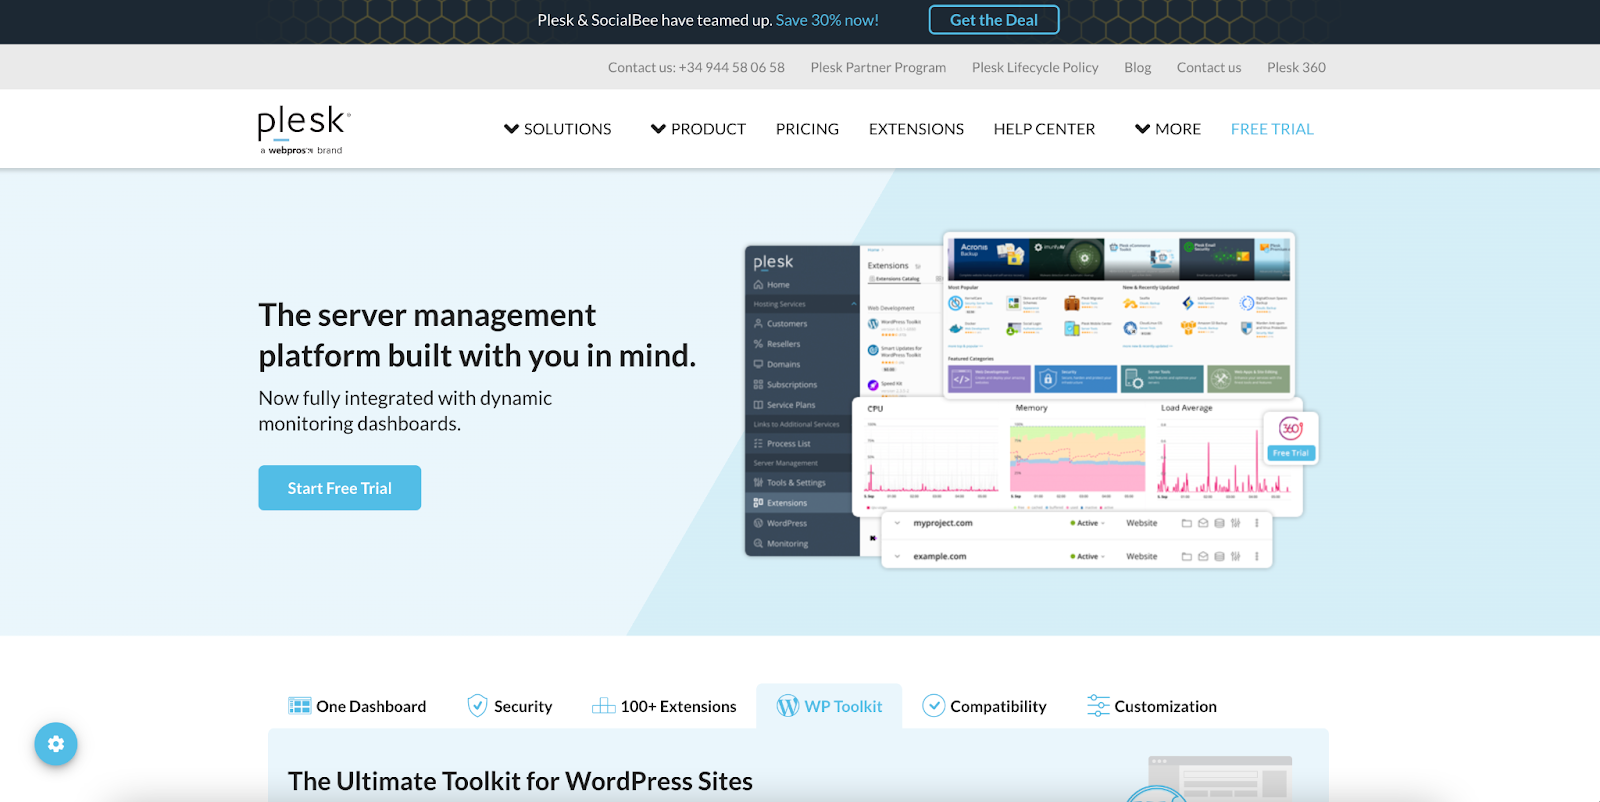Switch to the Customization tab

click(x=1152, y=706)
